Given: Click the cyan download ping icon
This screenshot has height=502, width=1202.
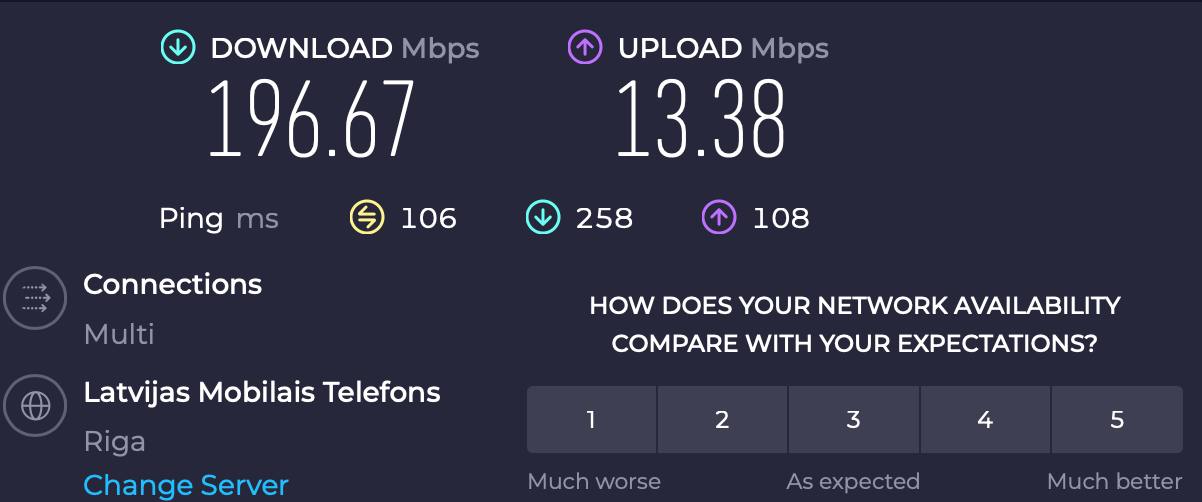Looking at the screenshot, I should (x=542, y=217).
